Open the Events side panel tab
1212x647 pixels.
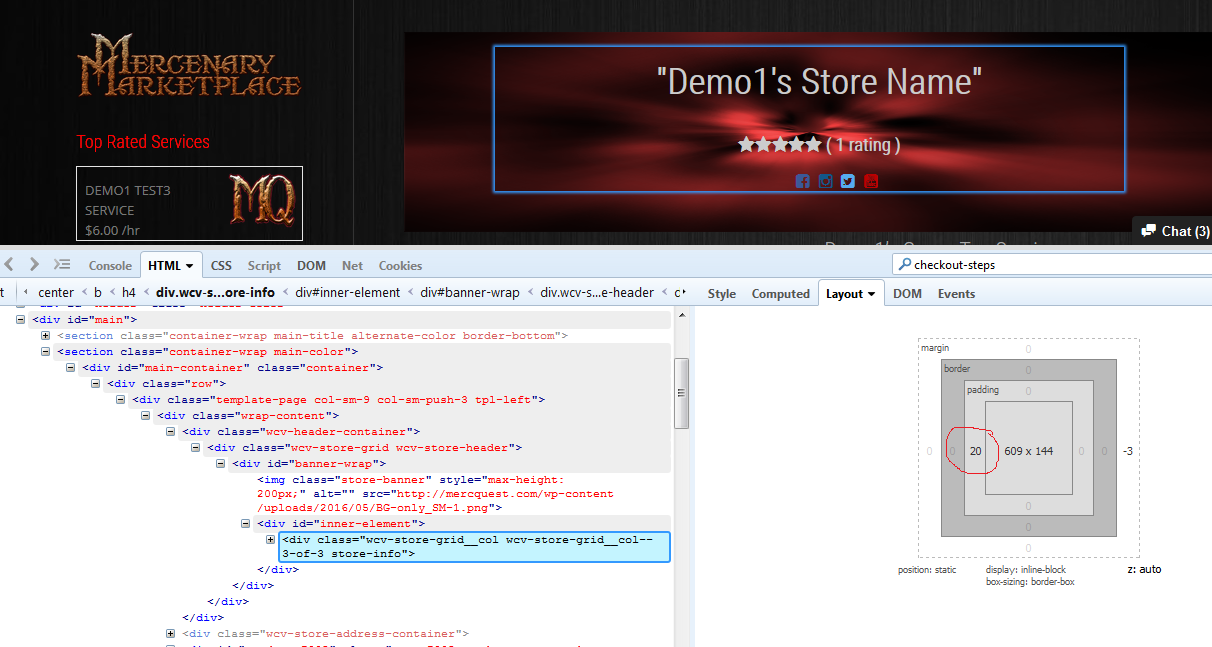coord(956,293)
